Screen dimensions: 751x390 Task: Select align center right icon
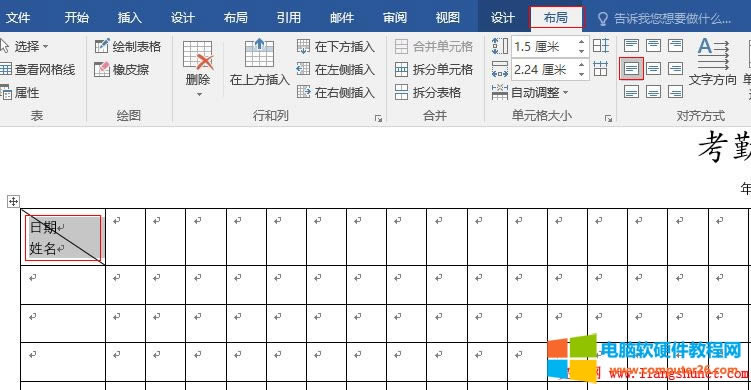click(x=675, y=69)
